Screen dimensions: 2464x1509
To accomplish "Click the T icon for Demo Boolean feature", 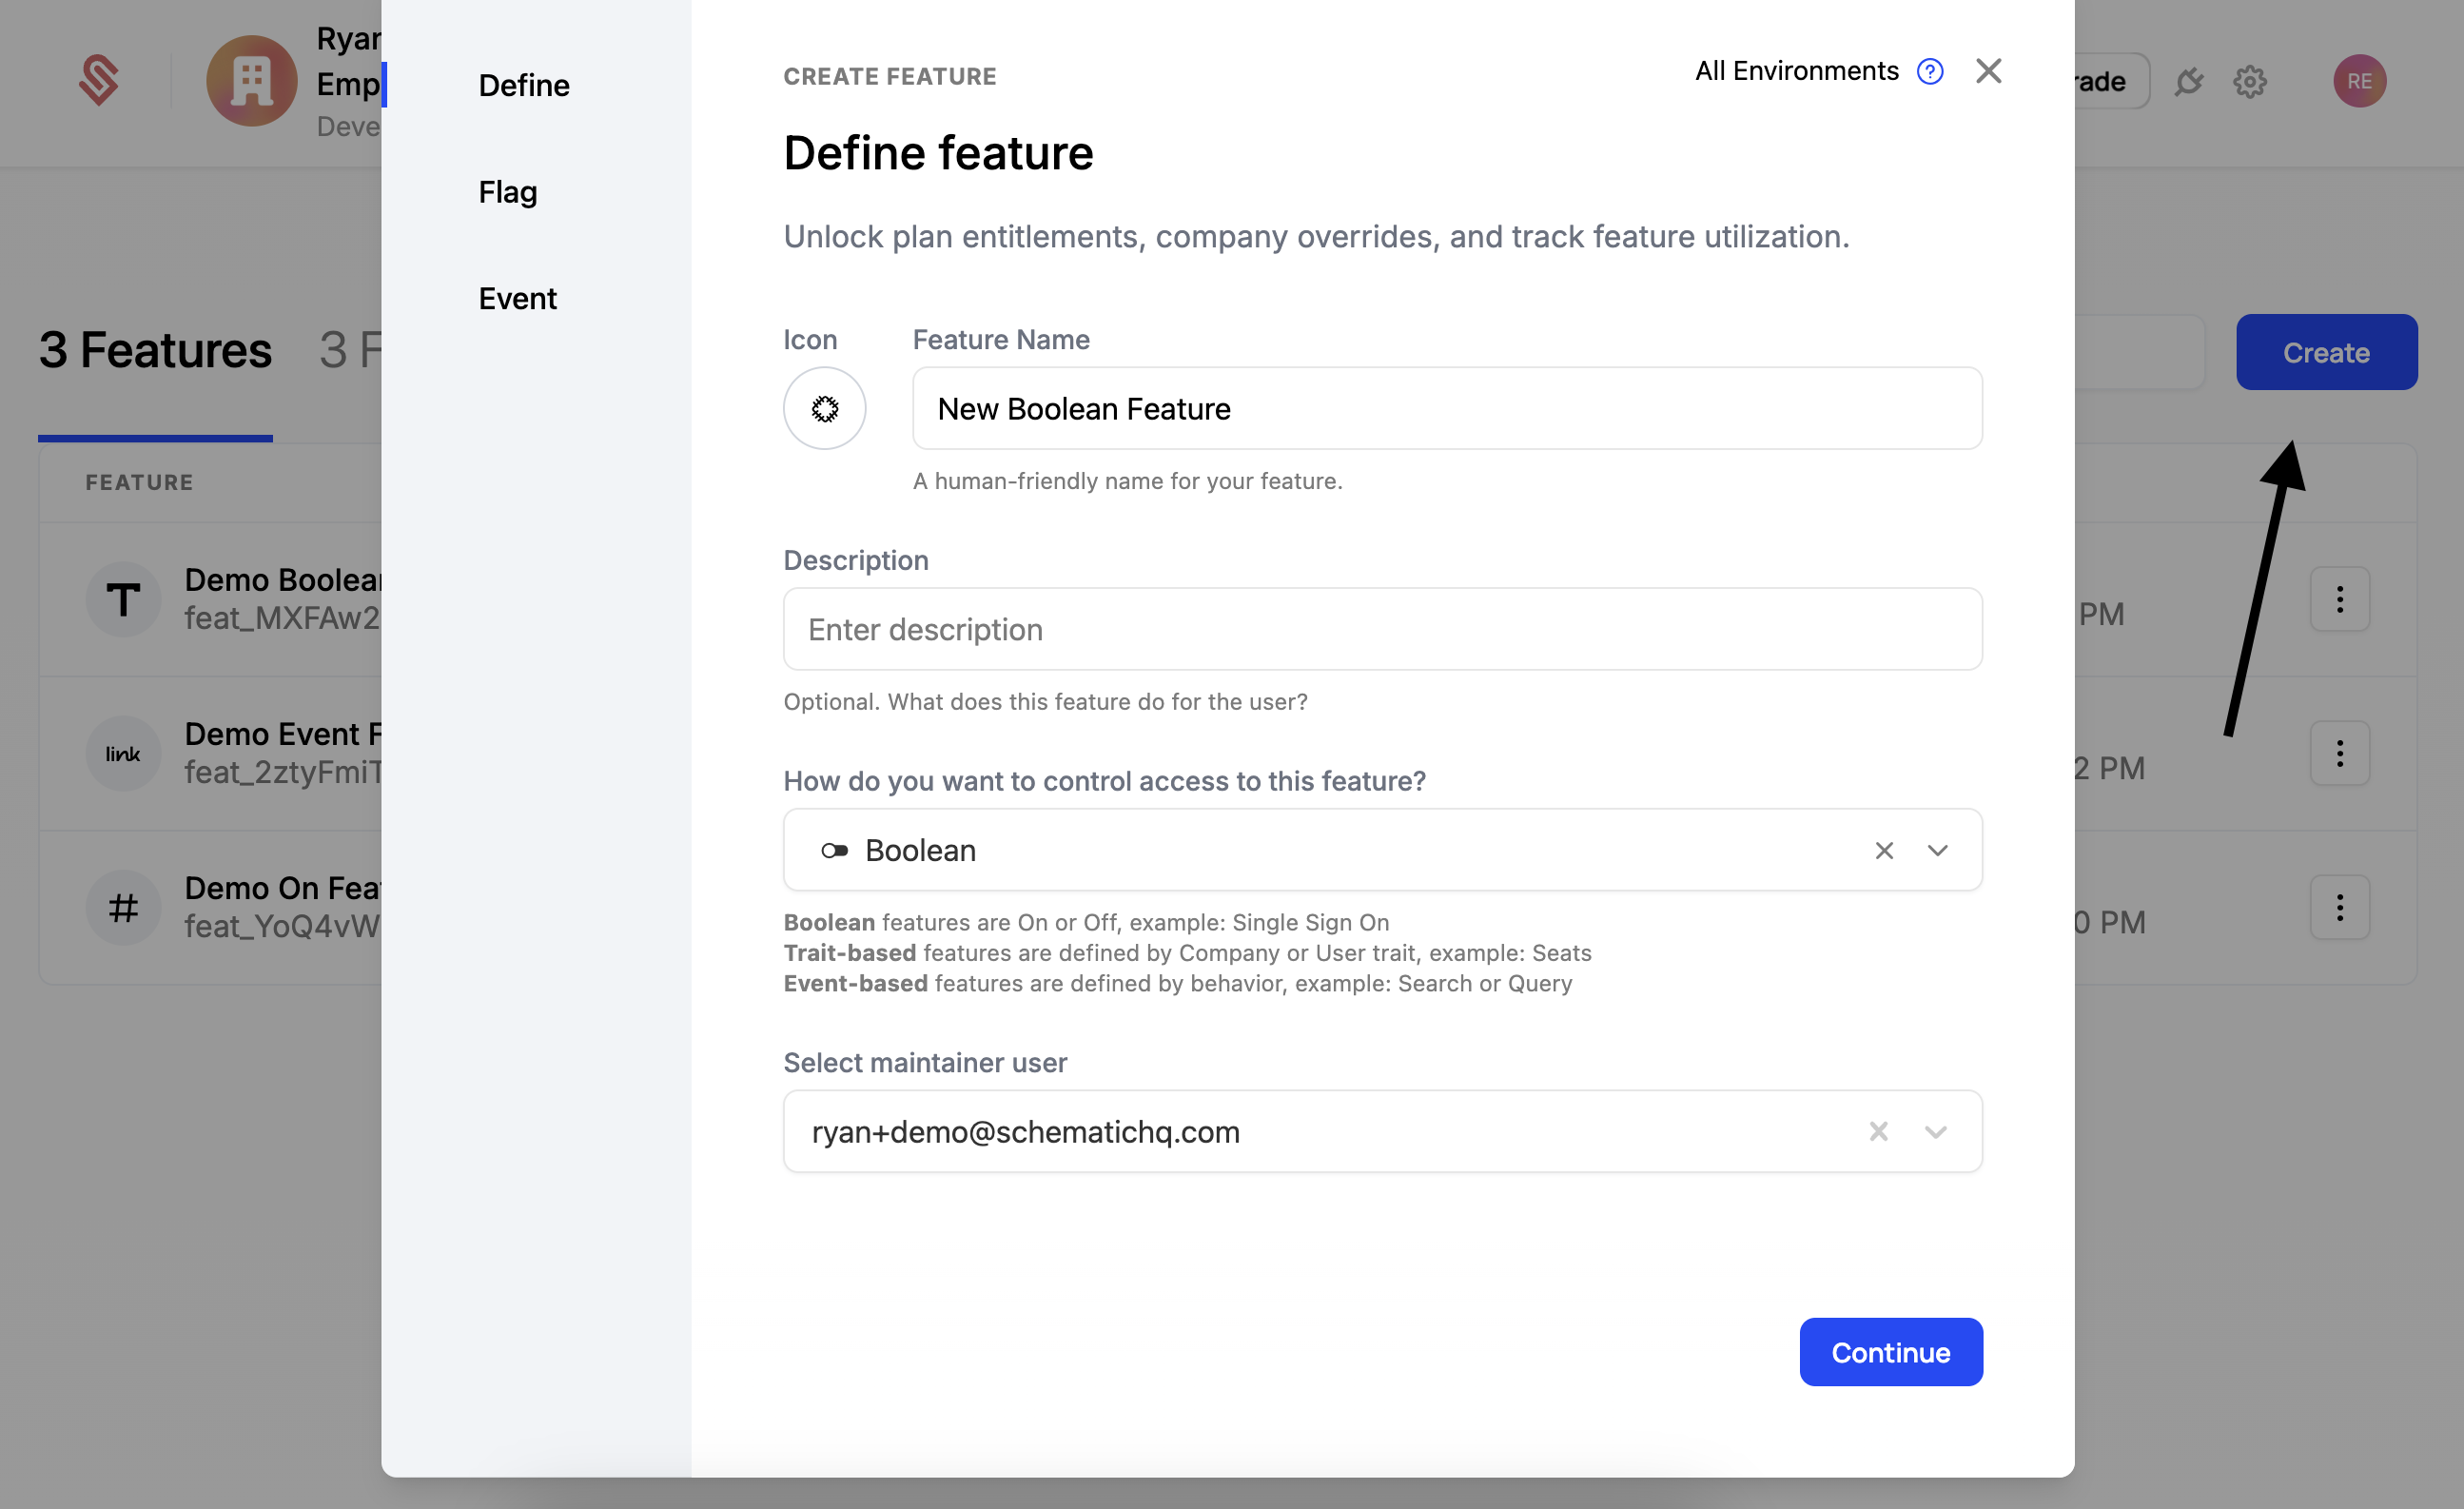I will [x=122, y=598].
